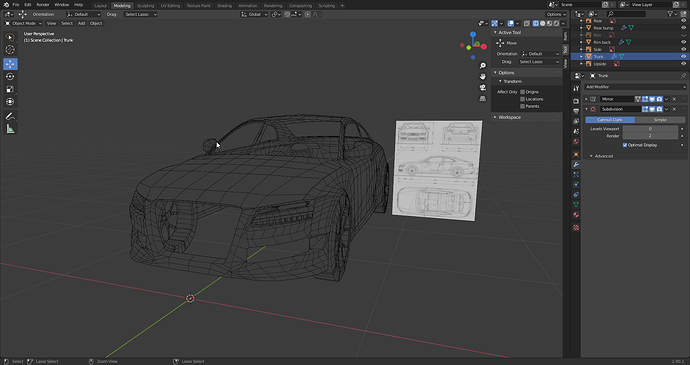Enable the Locations checkbox

522,99
